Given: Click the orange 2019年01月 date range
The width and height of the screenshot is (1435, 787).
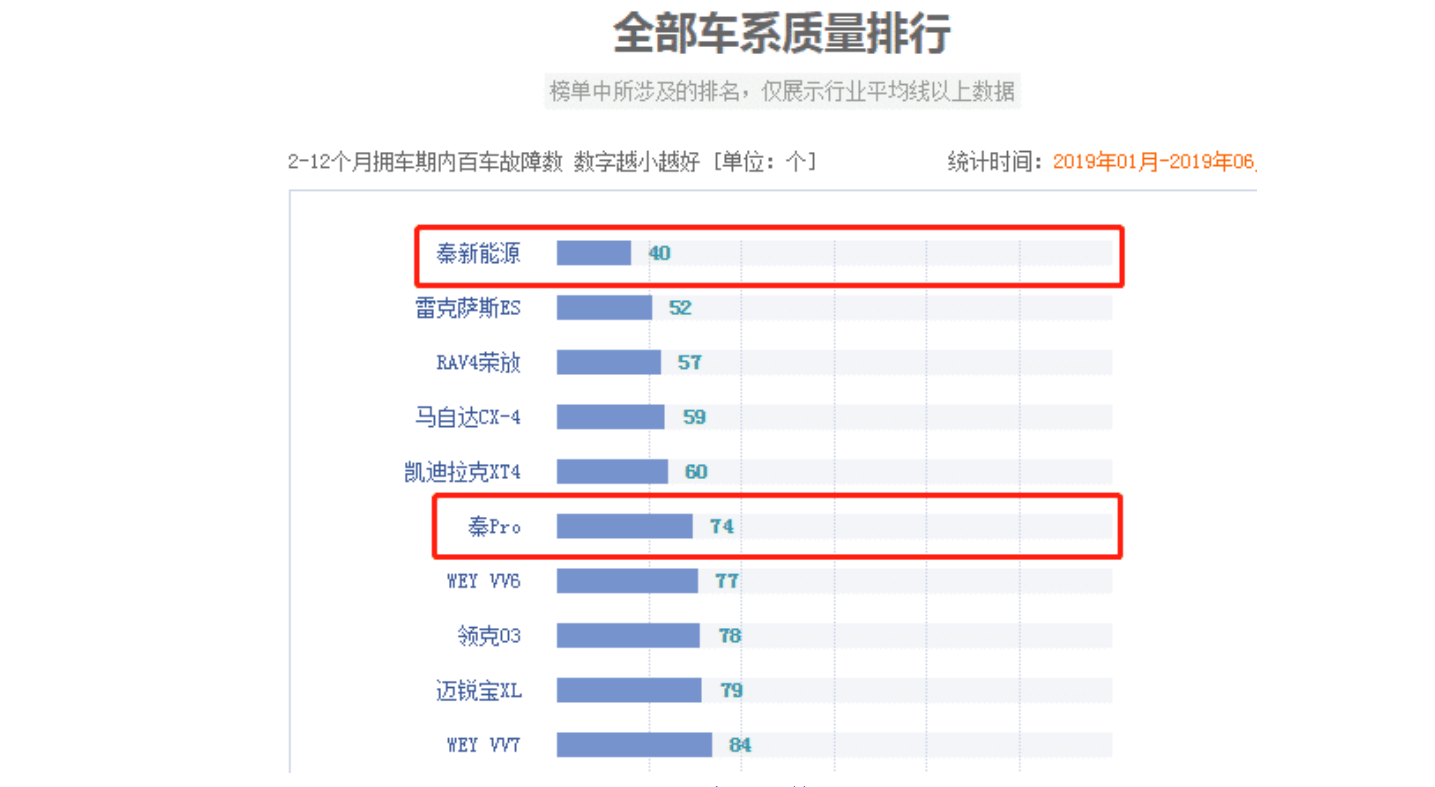Looking at the screenshot, I should tap(1154, 162).
